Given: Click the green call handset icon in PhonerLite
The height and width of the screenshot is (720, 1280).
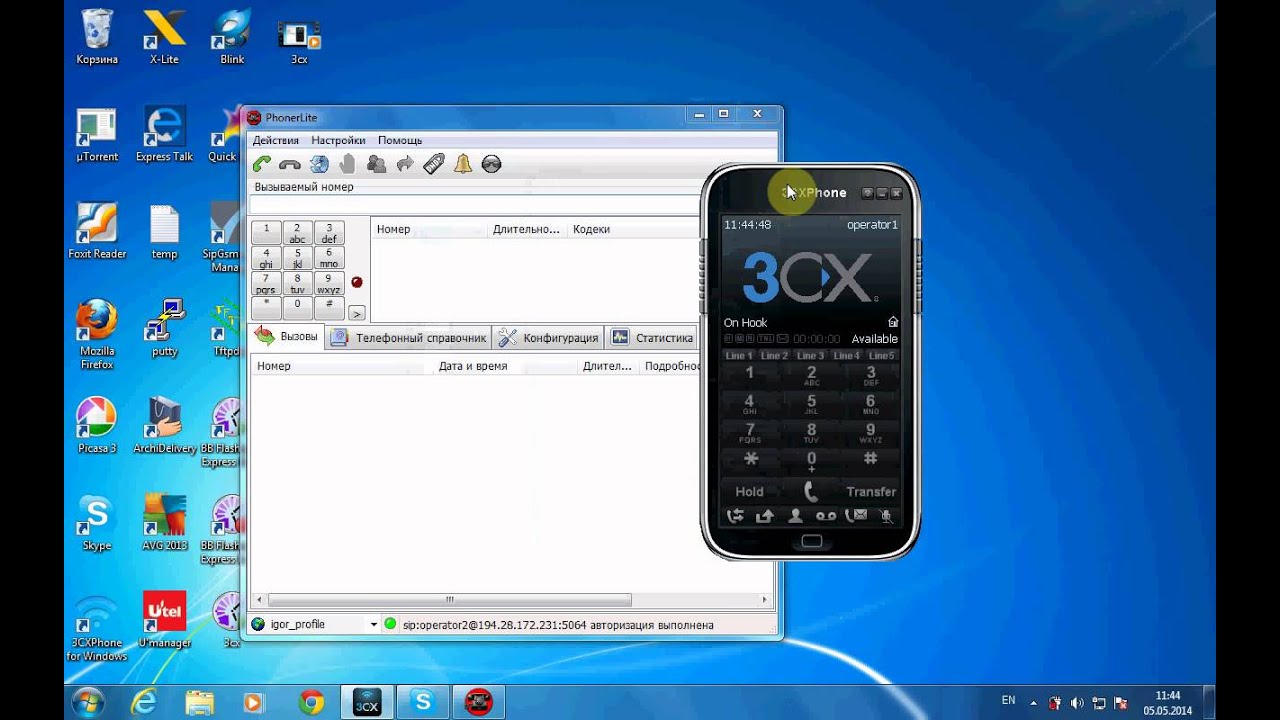Looking at the screenshot, I should click(x=262, y=164).
